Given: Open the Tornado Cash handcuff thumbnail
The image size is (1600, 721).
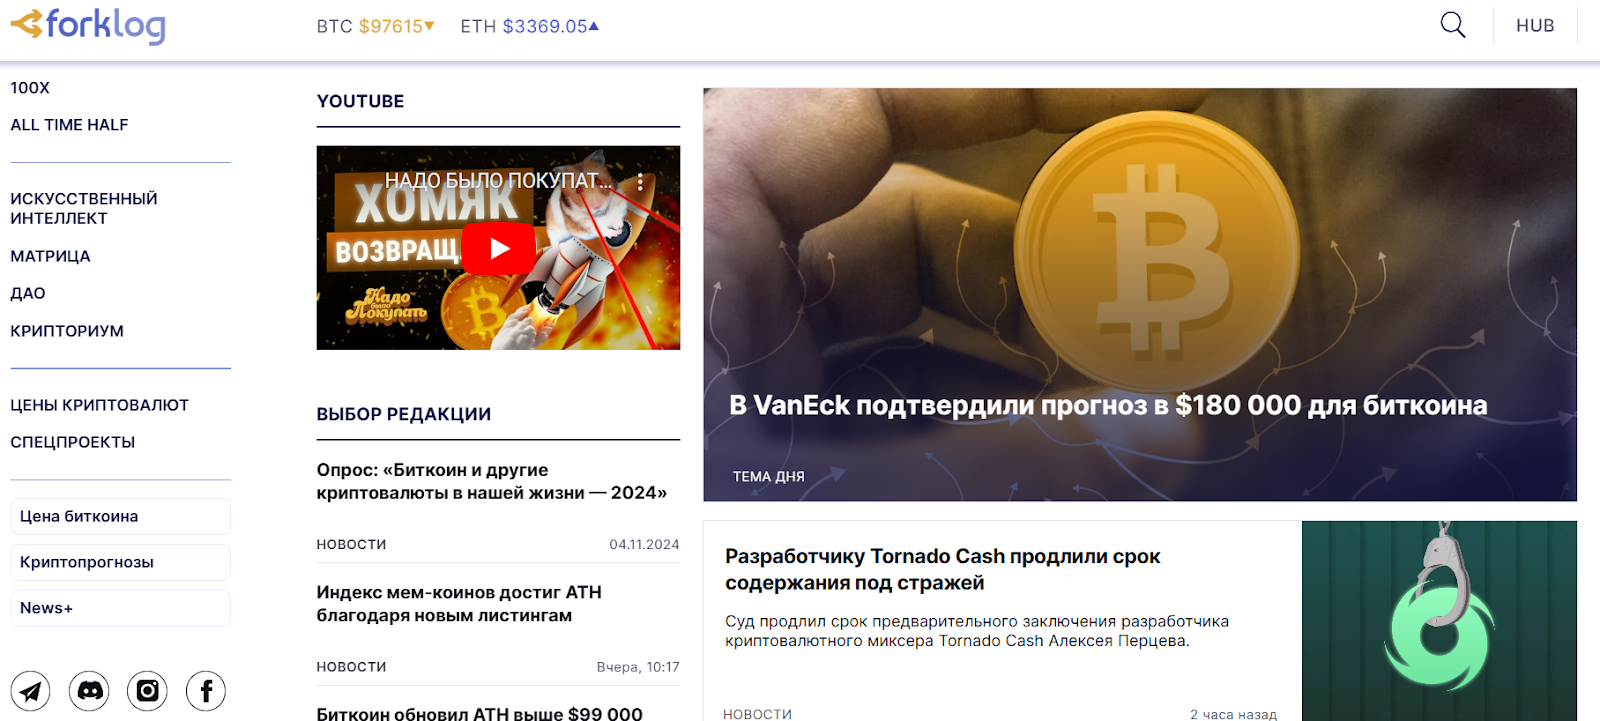Looking at the screenshot, I should pos(1439,621).
